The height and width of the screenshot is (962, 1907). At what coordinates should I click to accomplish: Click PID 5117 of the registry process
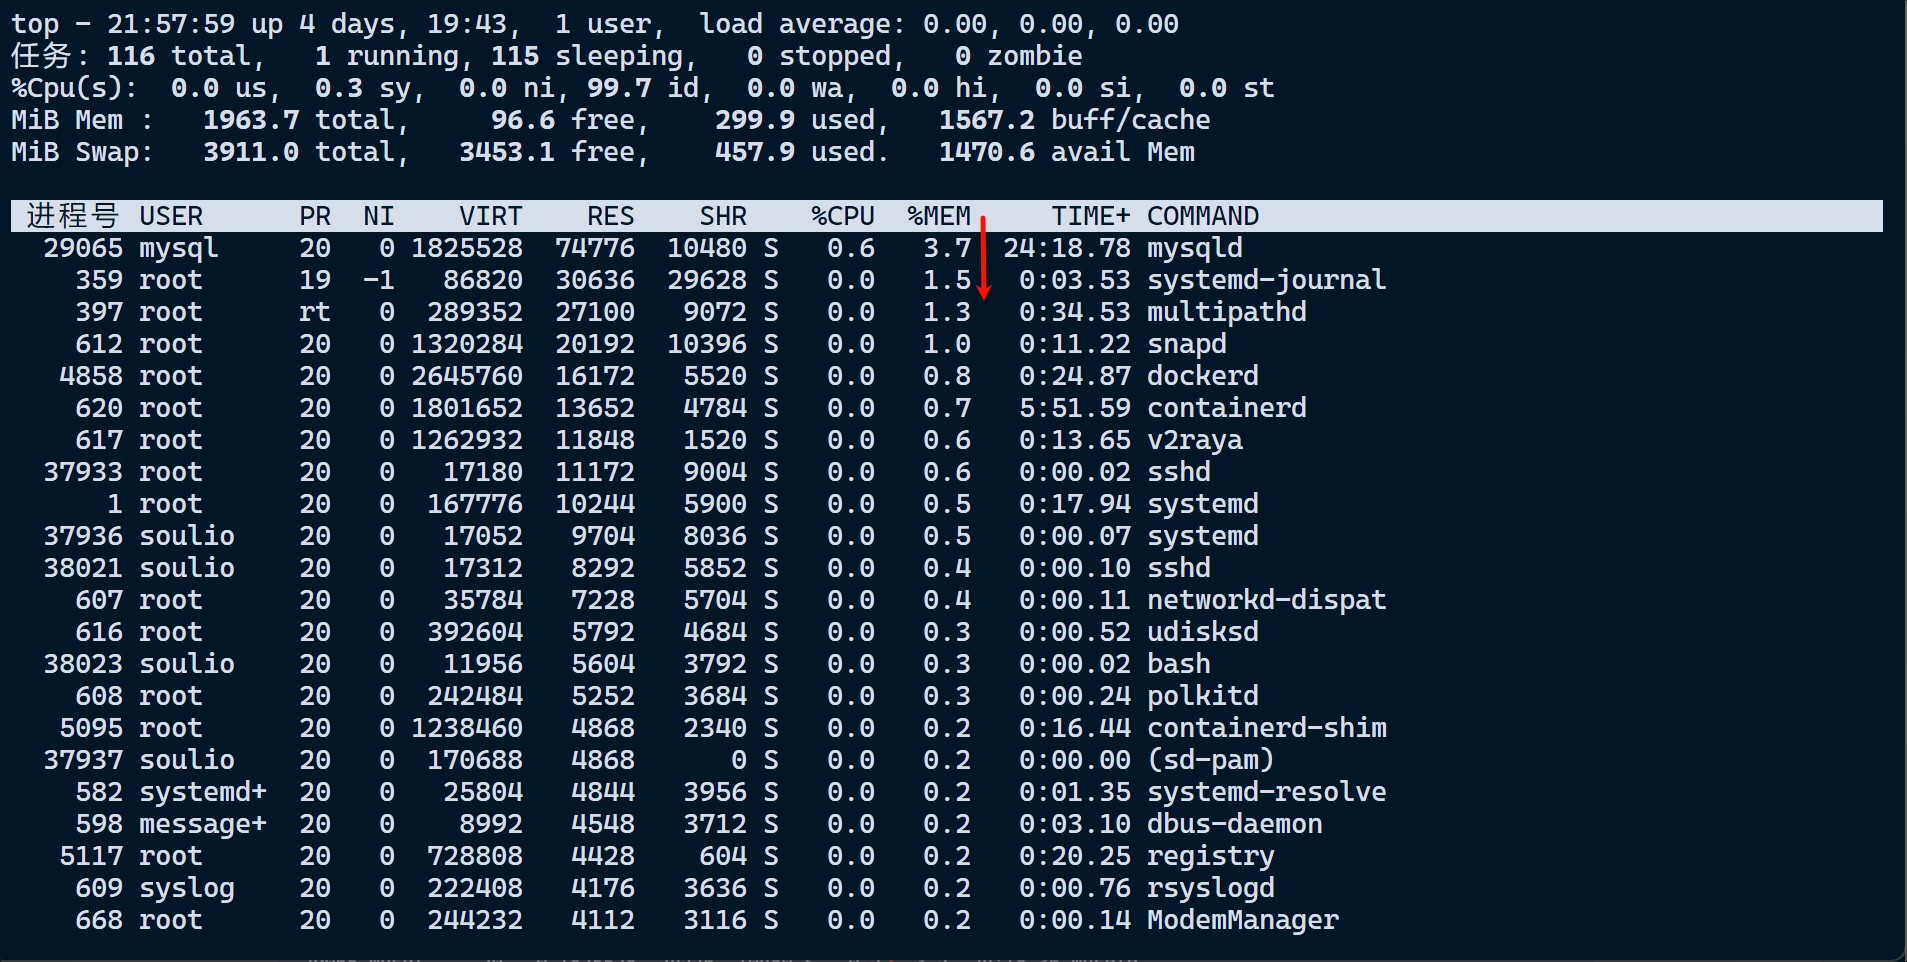90,856
